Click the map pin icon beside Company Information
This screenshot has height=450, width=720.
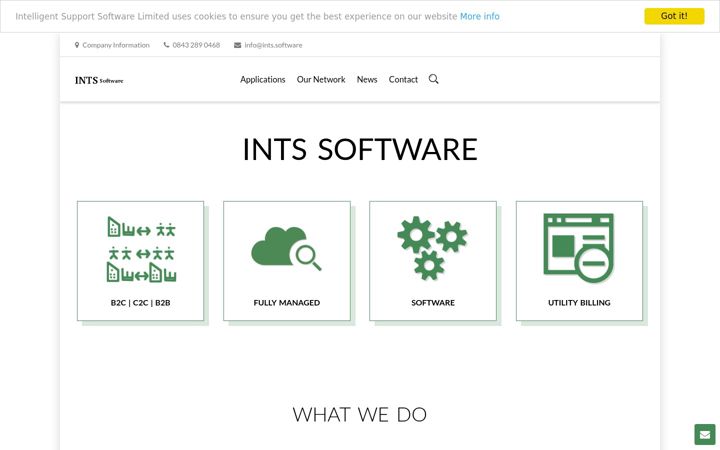click(77, 45)
